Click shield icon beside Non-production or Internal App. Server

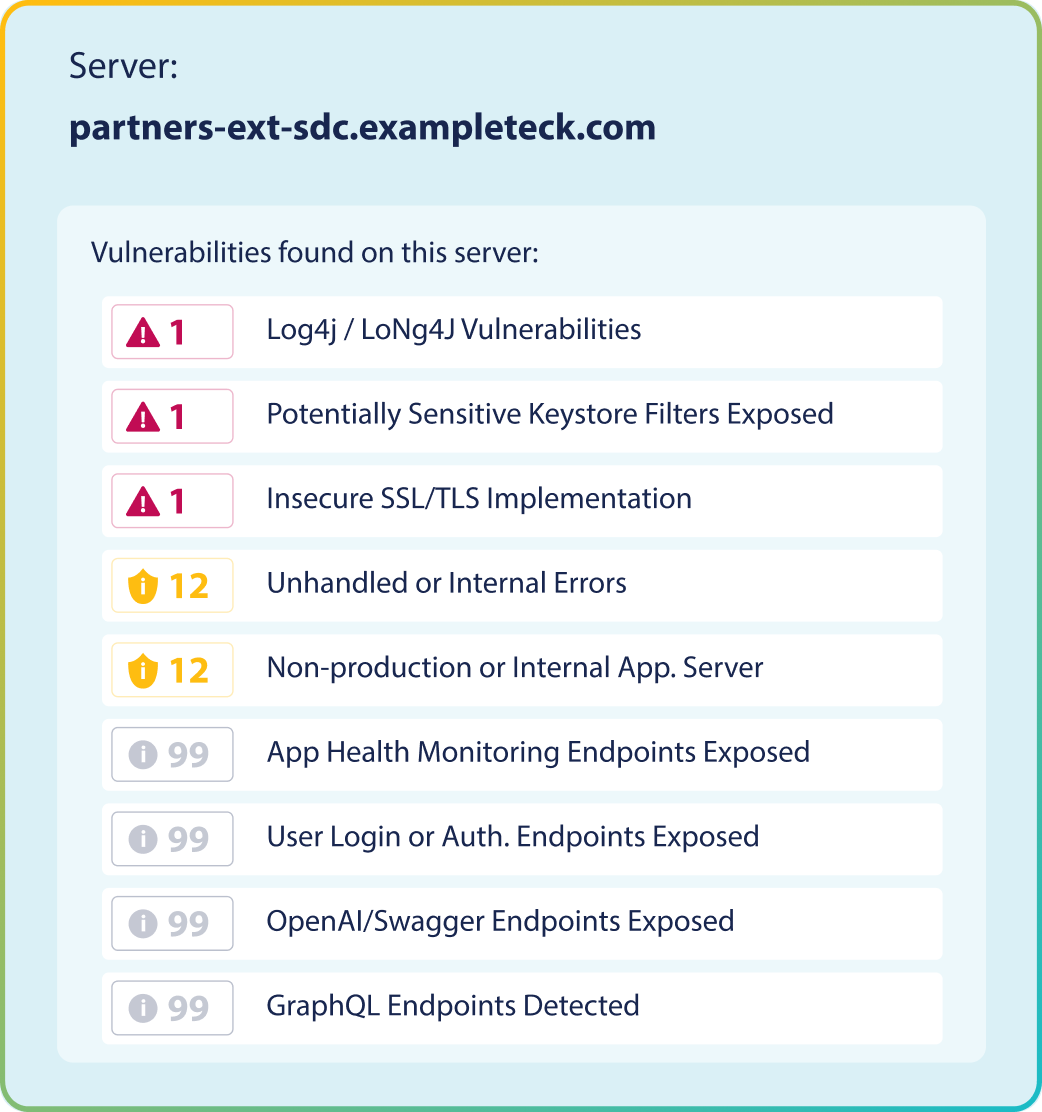(x=144, y=670)
